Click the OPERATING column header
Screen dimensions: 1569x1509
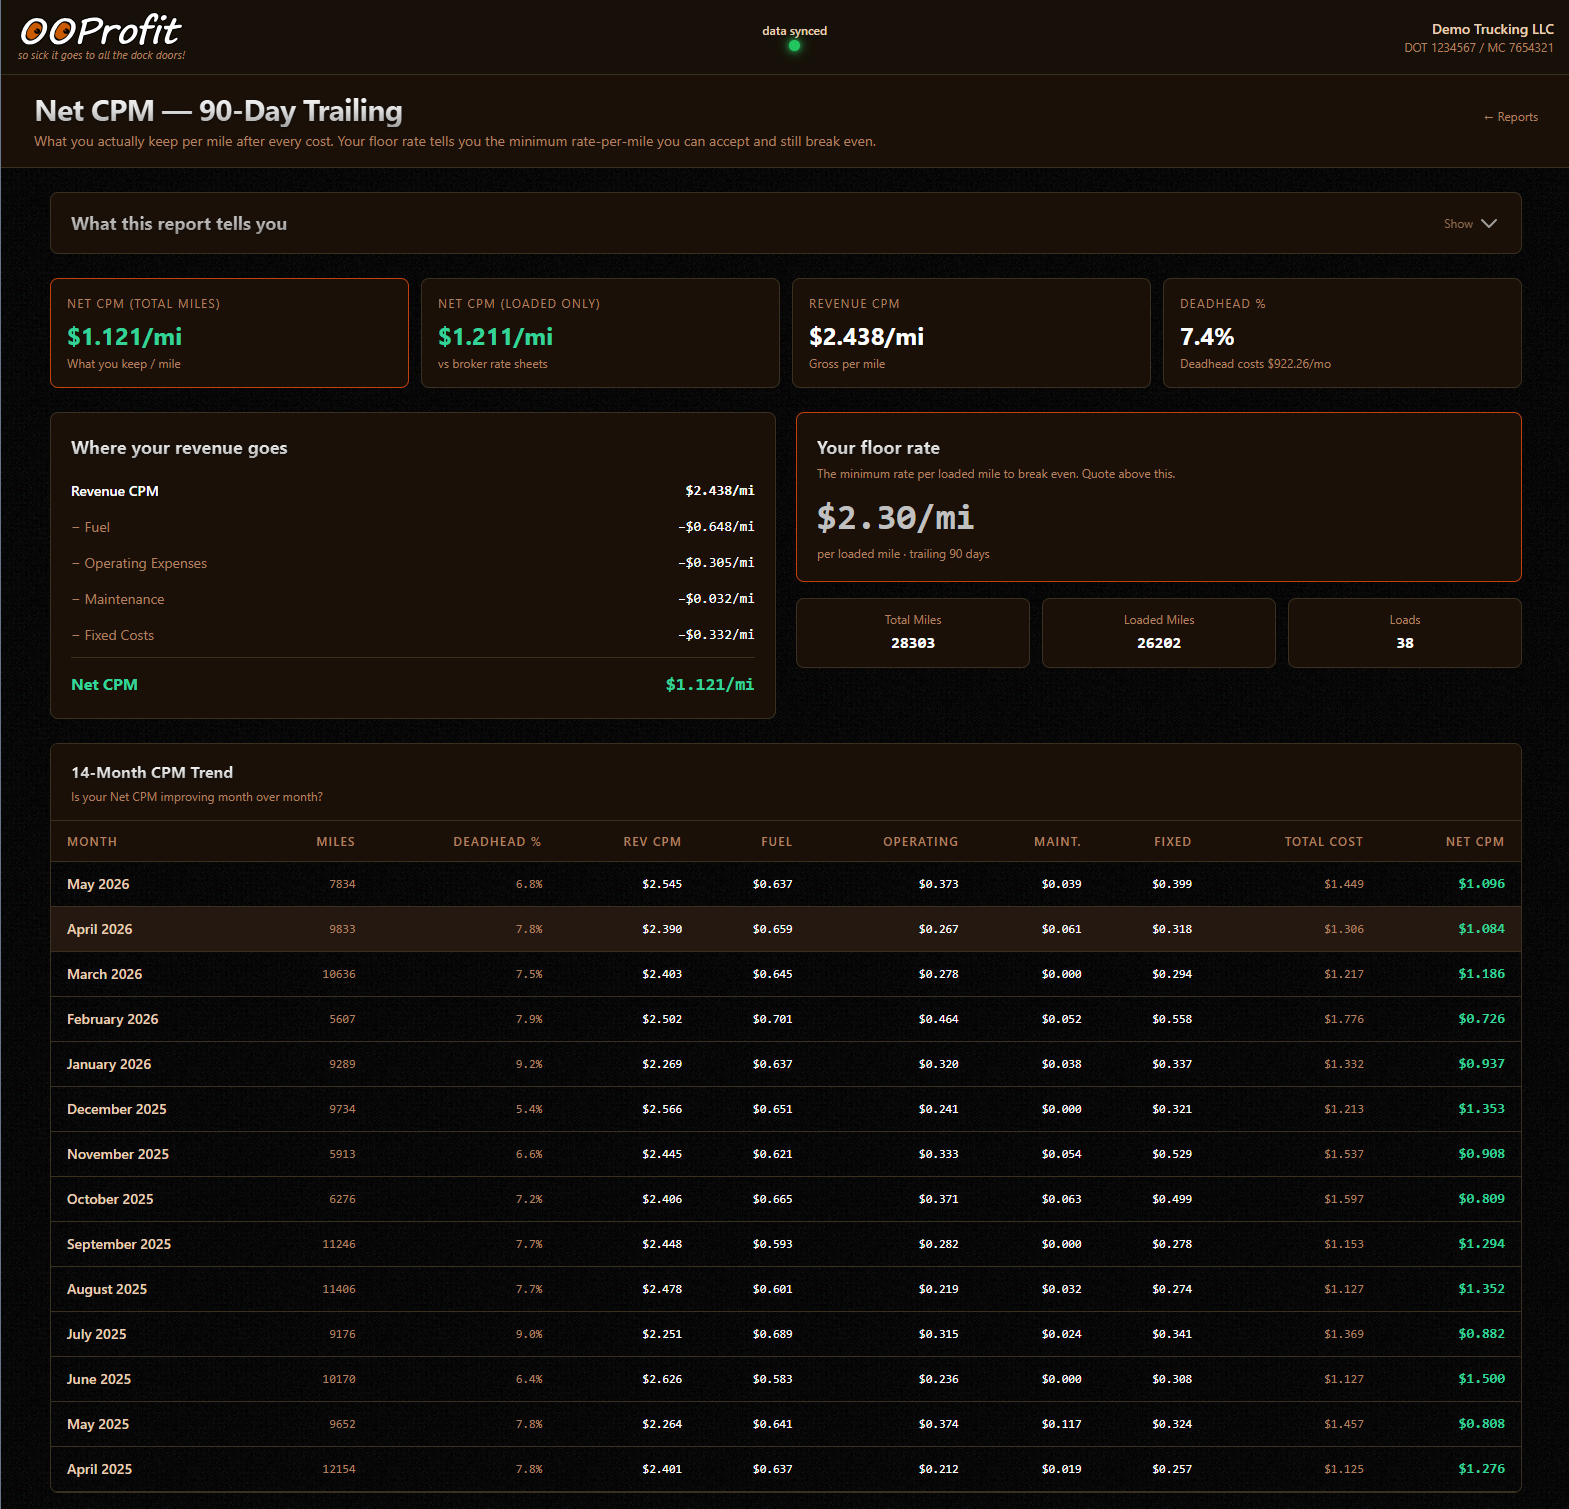tap(921, 842)
